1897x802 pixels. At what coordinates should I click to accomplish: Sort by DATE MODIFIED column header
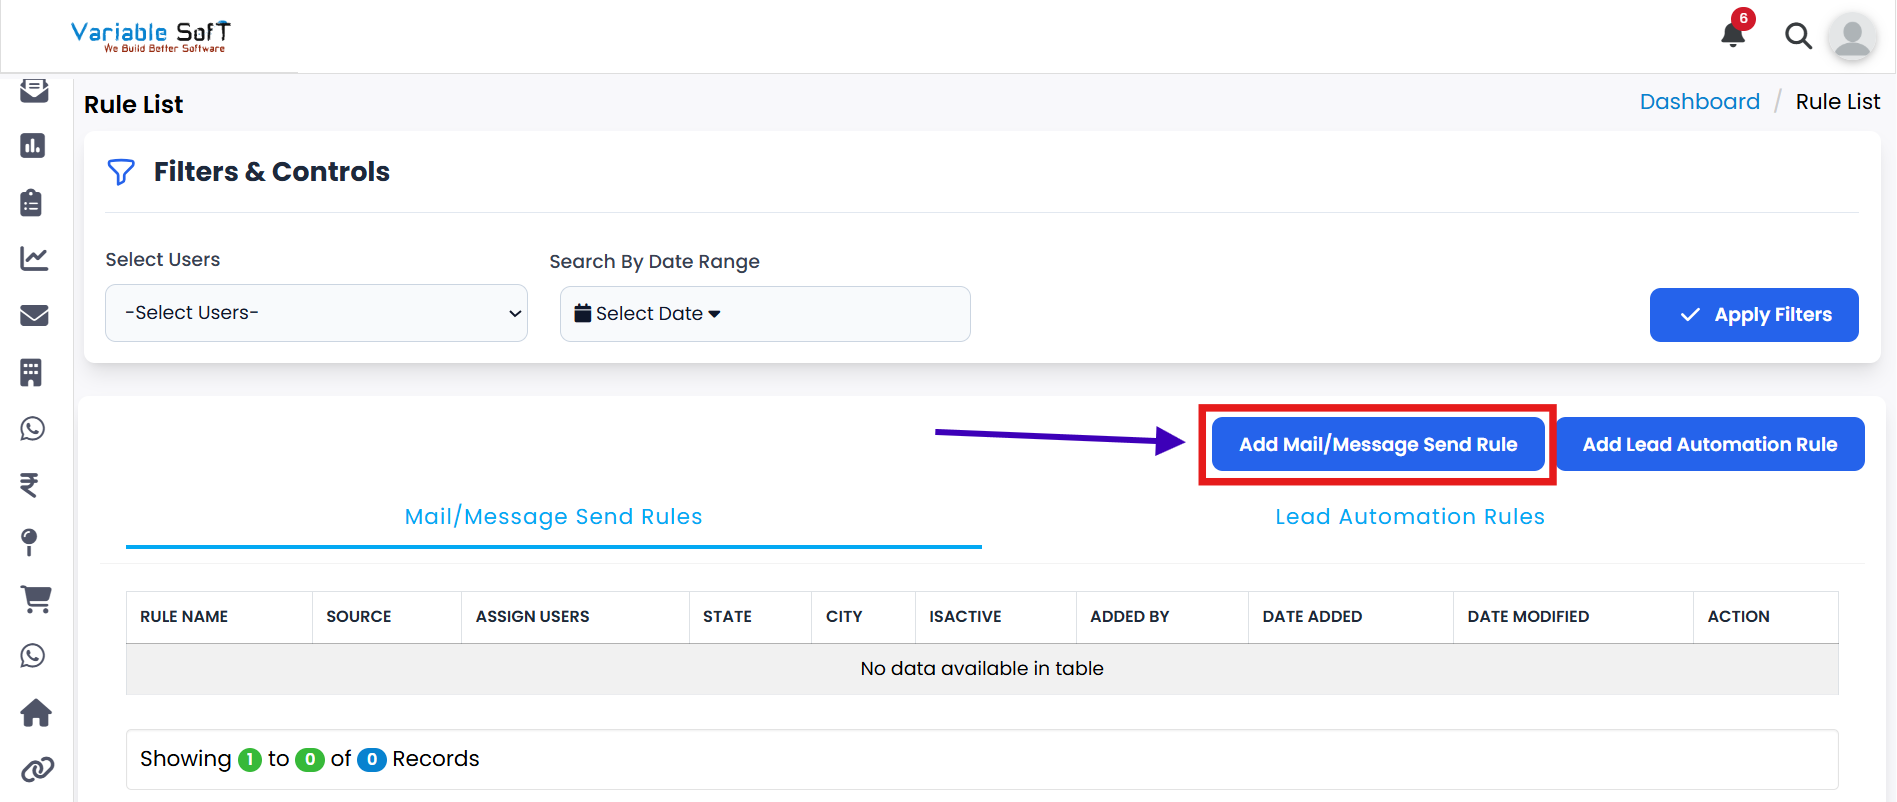[1573, 617]
